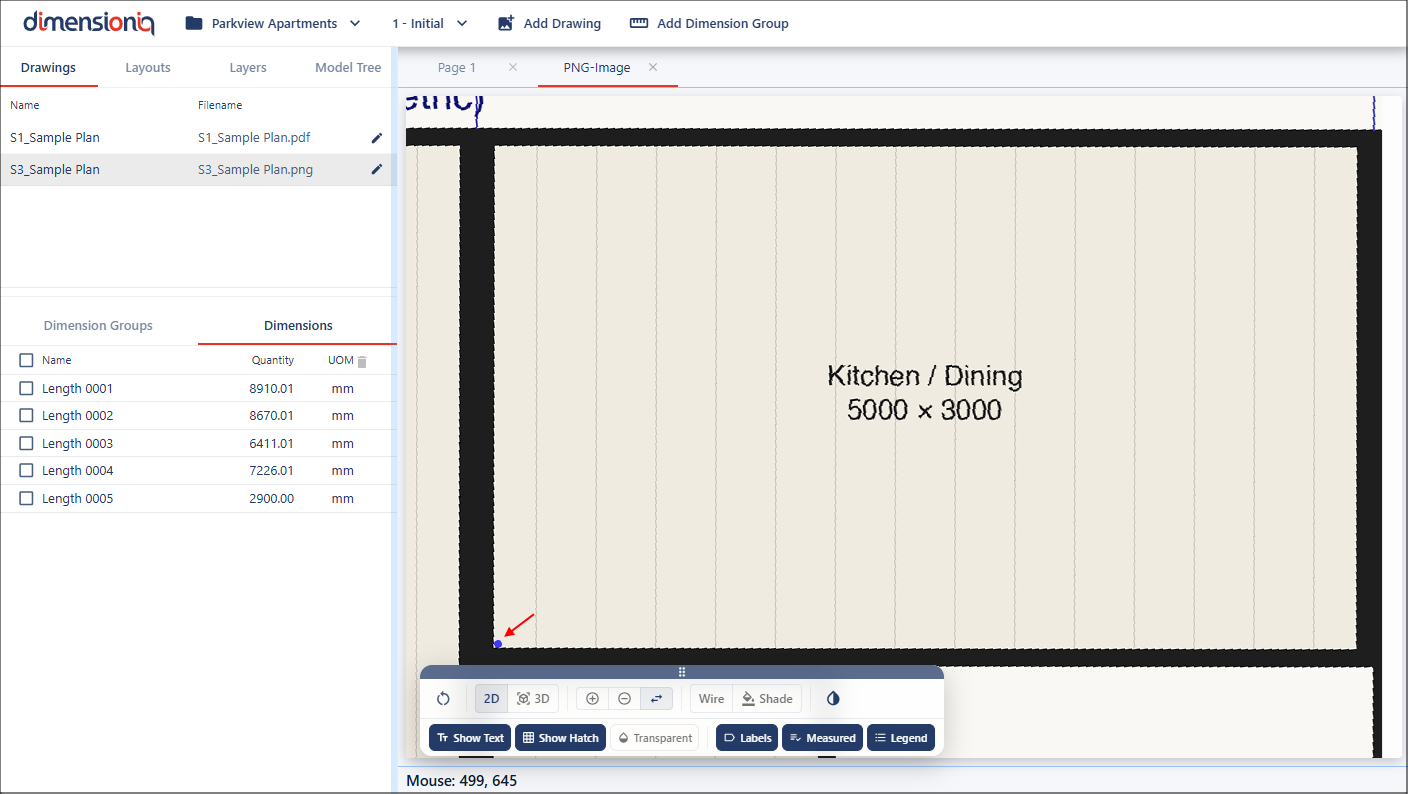Viewport: 1408px width, 794px height.
Task: Edit the S1_Sample Plan drawing with pencil icon
Action: (x=377, y=138)
